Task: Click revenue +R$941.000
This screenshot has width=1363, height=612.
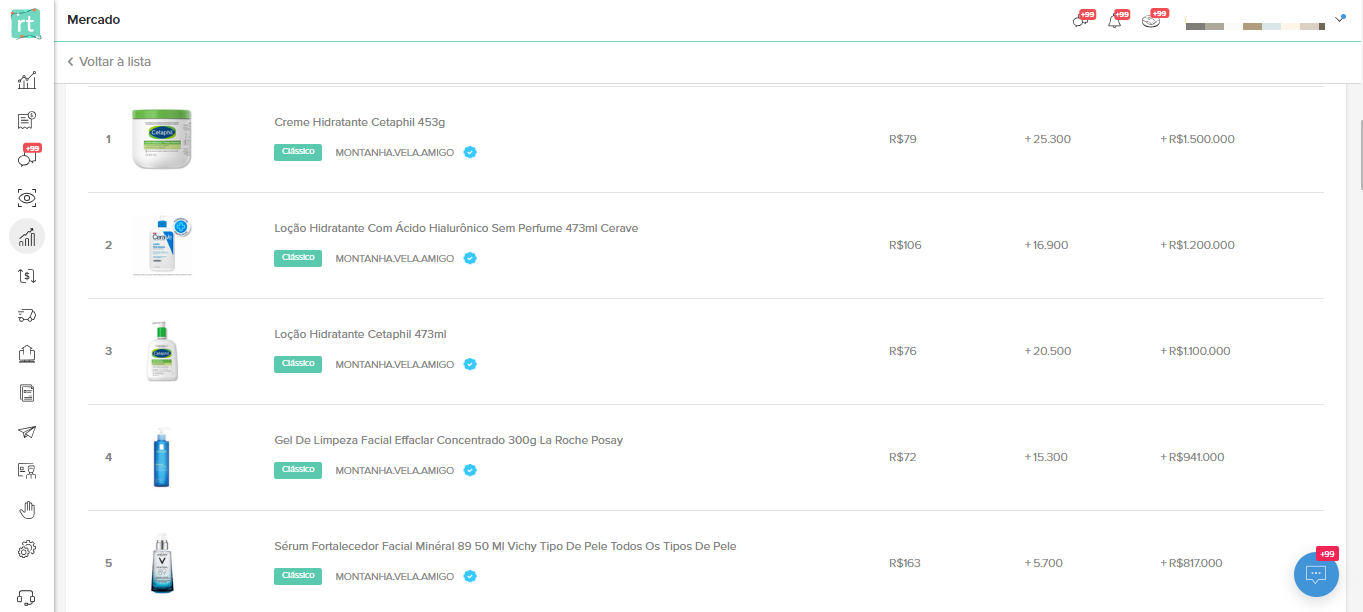Action: [1192, 457]
